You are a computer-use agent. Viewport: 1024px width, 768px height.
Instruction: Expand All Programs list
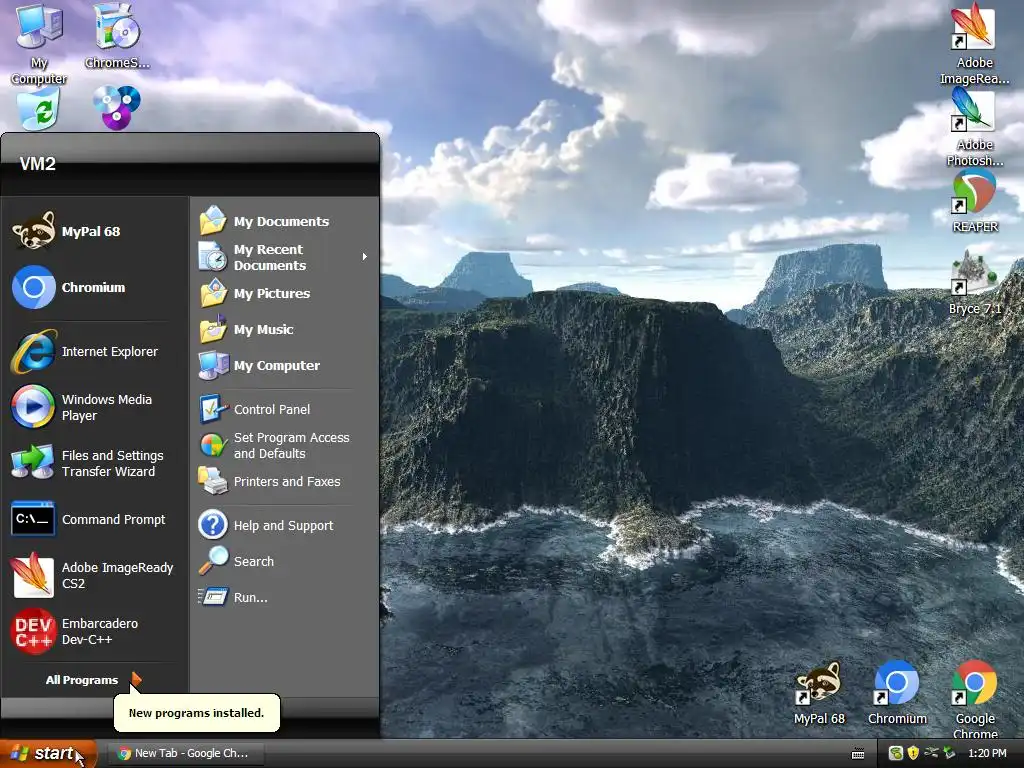tap(94, 680)
